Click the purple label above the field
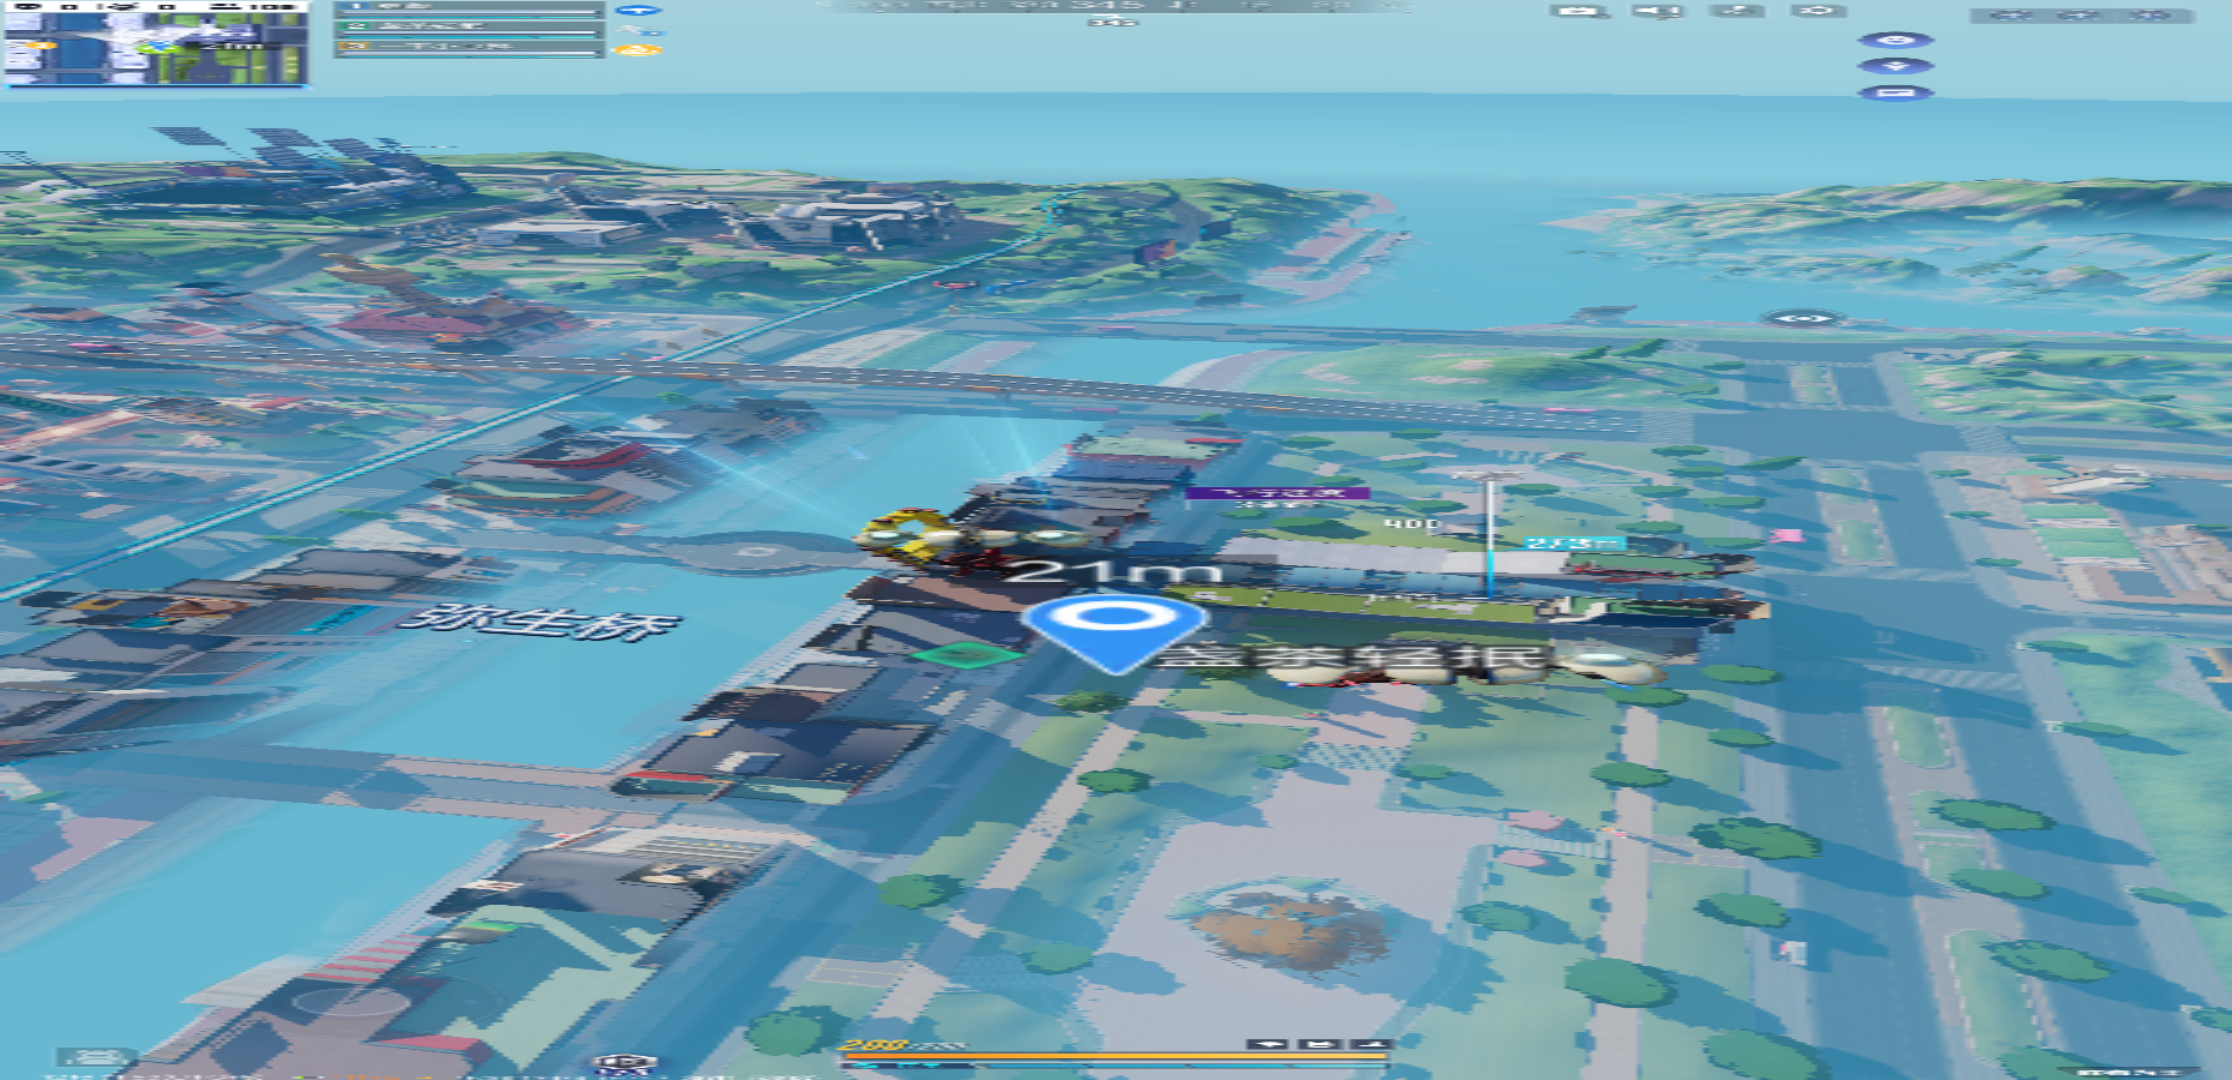2232x1080 pixels. pos(1277,493)
